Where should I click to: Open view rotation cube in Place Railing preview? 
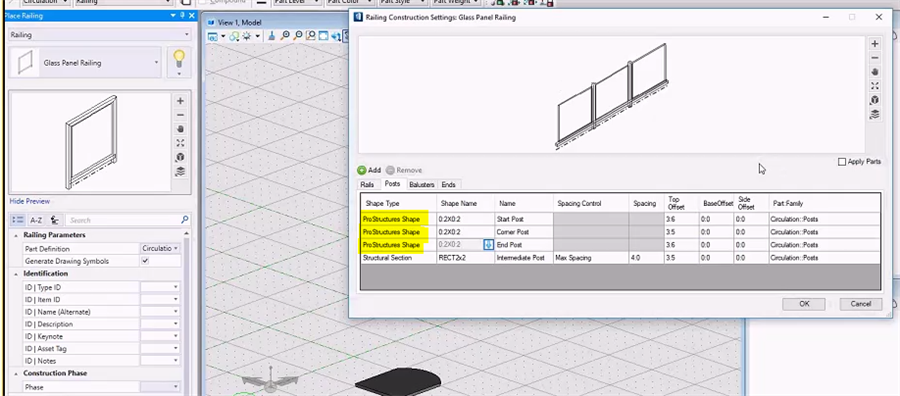coord(180,157)
